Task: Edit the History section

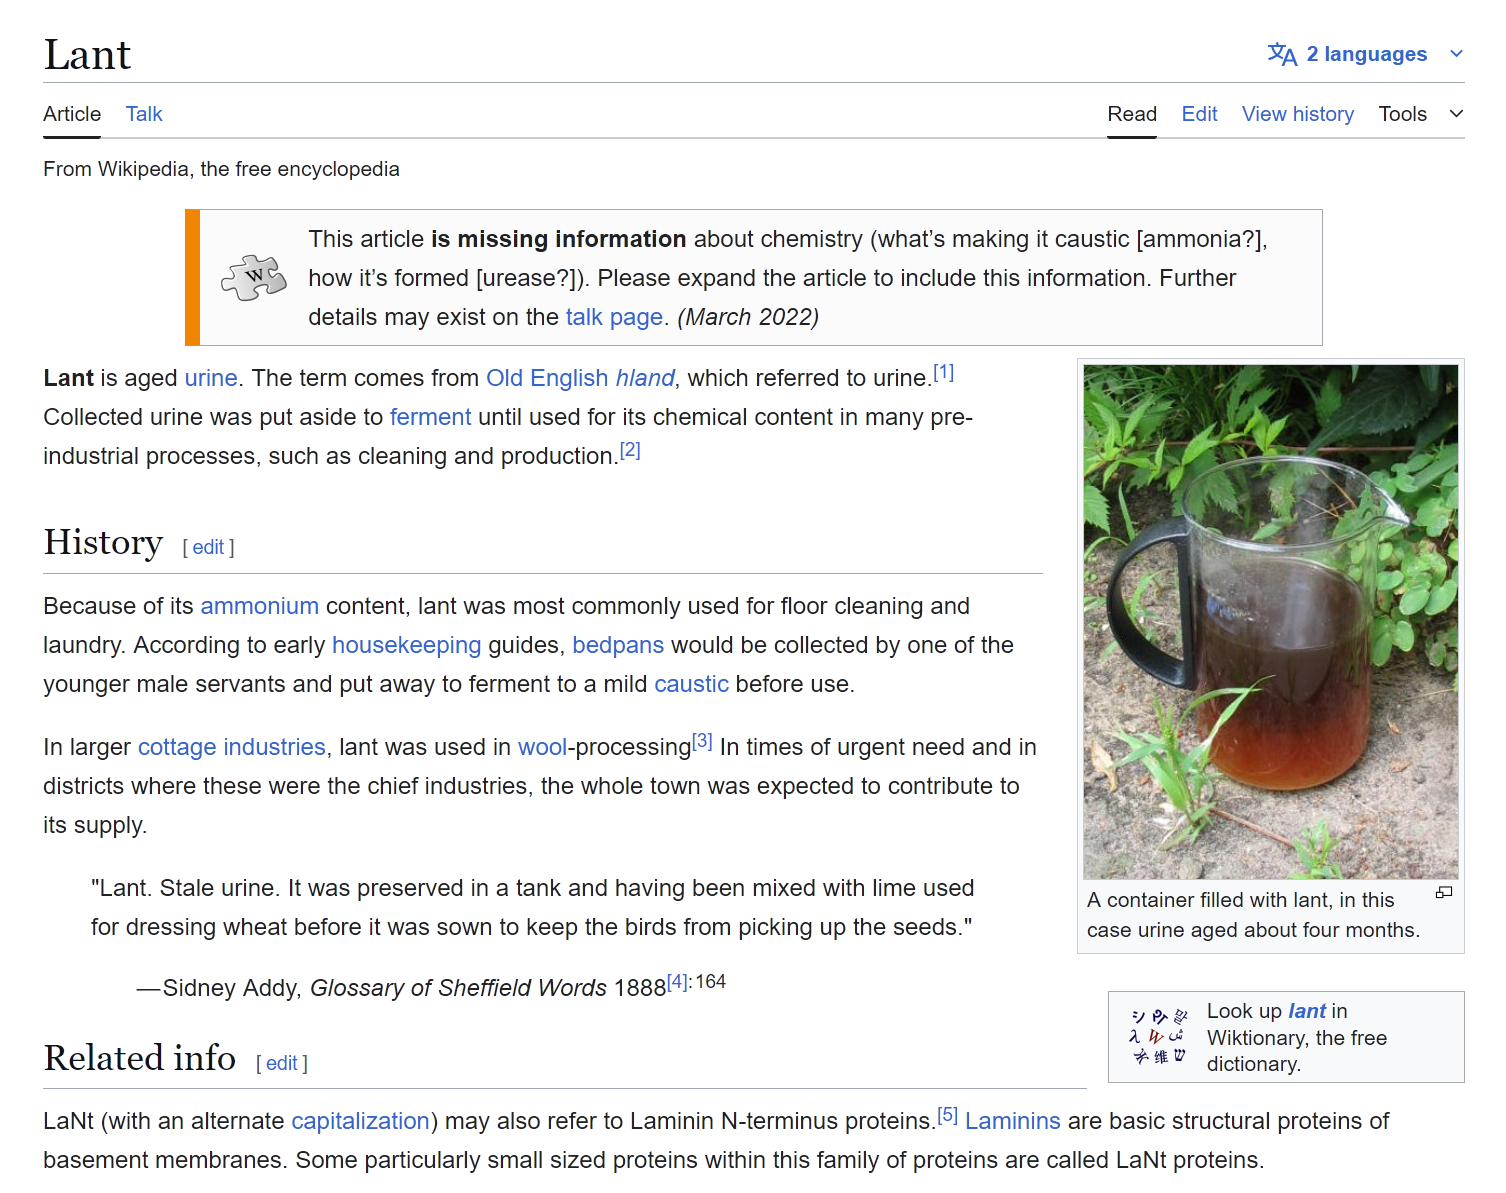Action: tap(208, 547)
